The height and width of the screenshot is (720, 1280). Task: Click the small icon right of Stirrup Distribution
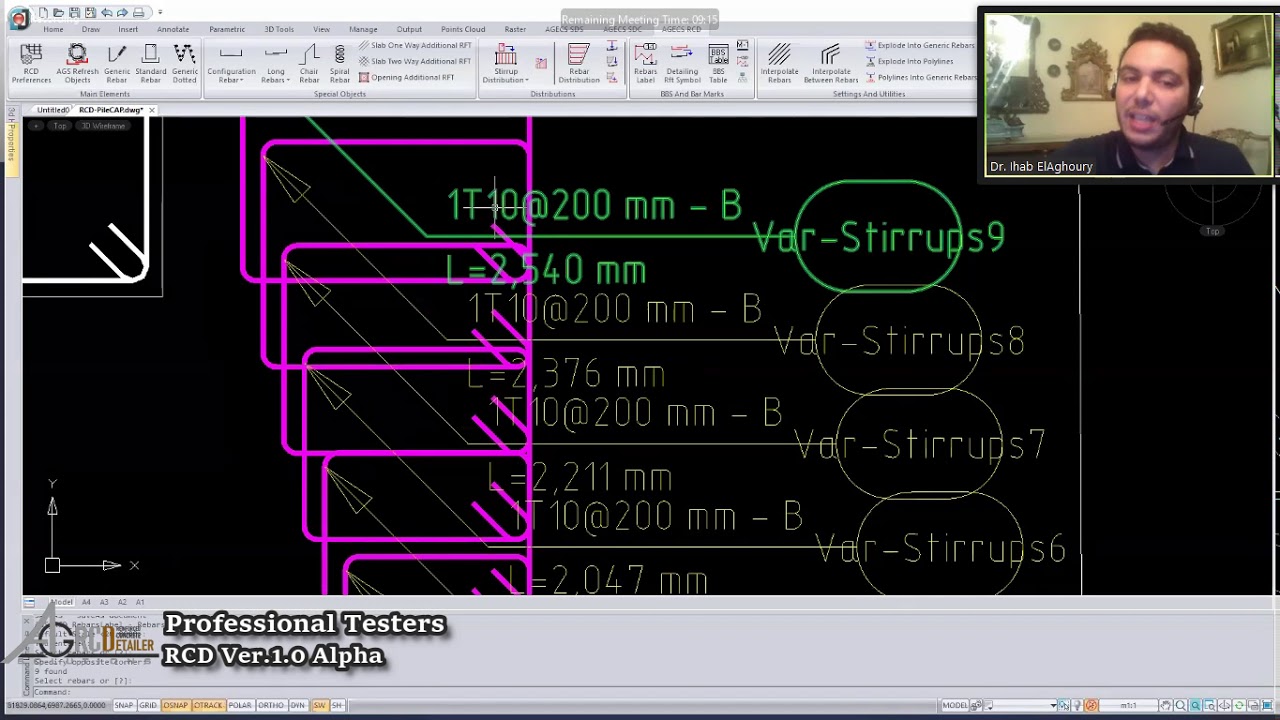[541, 63]
